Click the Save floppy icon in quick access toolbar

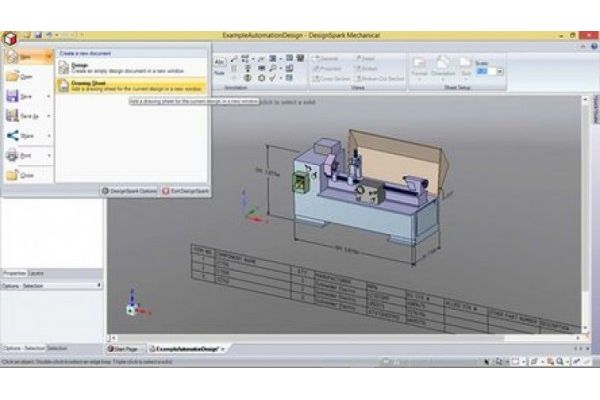pos(38,35)
